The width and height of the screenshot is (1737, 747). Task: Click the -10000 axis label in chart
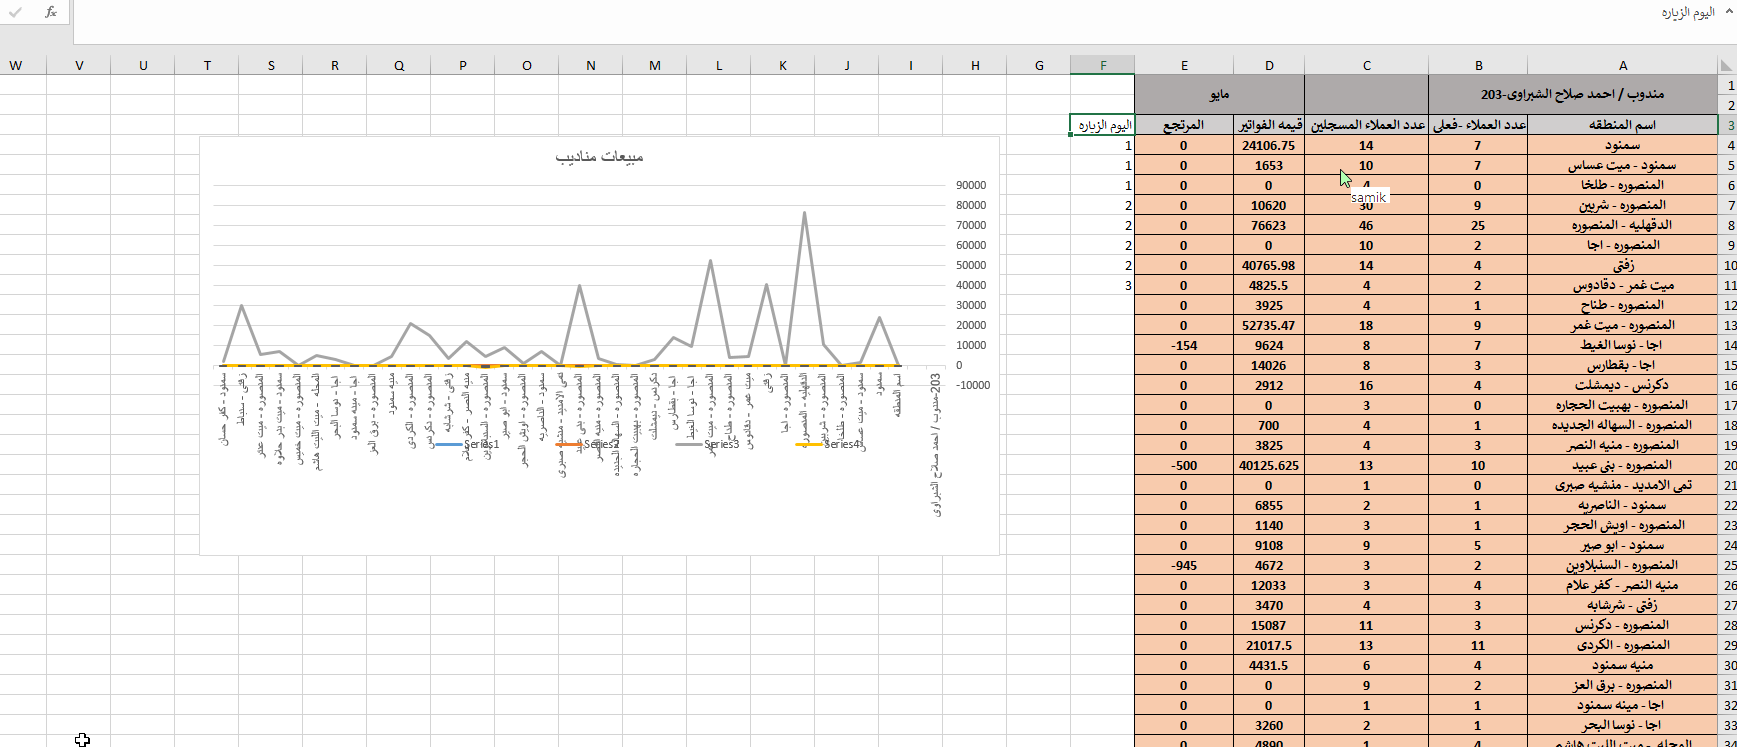coord(973,385)
